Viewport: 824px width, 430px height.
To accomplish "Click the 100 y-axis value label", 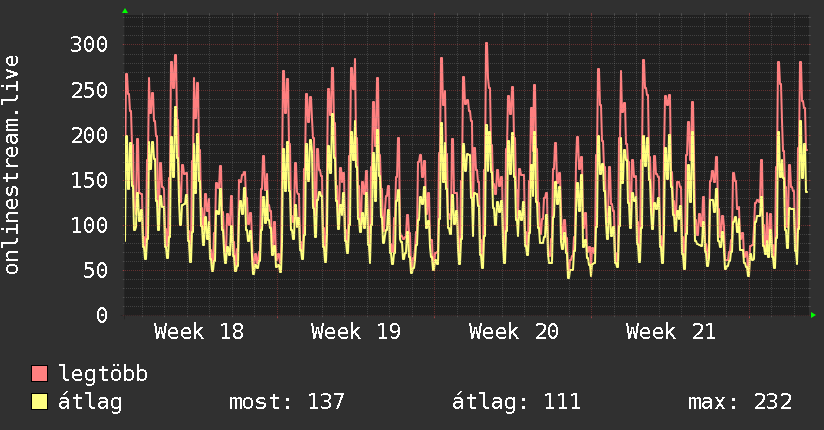I will click(x=89, y=226).
